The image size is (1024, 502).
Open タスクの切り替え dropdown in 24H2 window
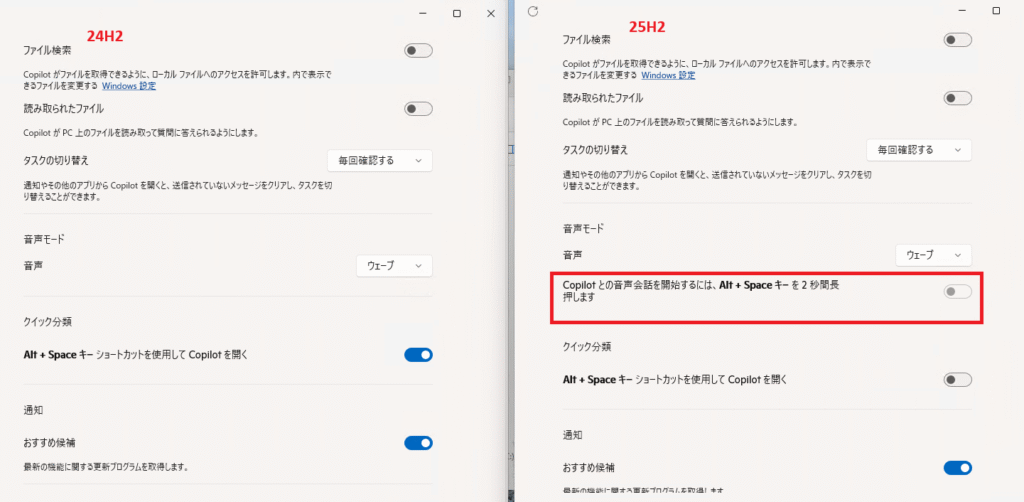379,160
